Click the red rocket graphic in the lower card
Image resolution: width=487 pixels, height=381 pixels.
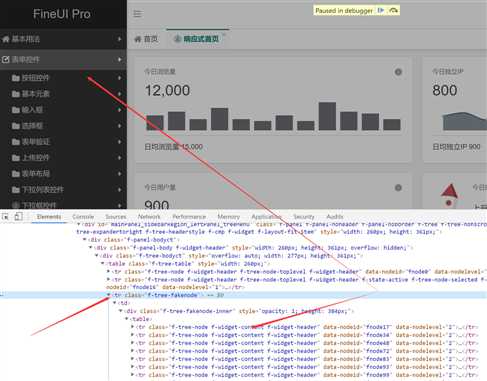point(449,195)
